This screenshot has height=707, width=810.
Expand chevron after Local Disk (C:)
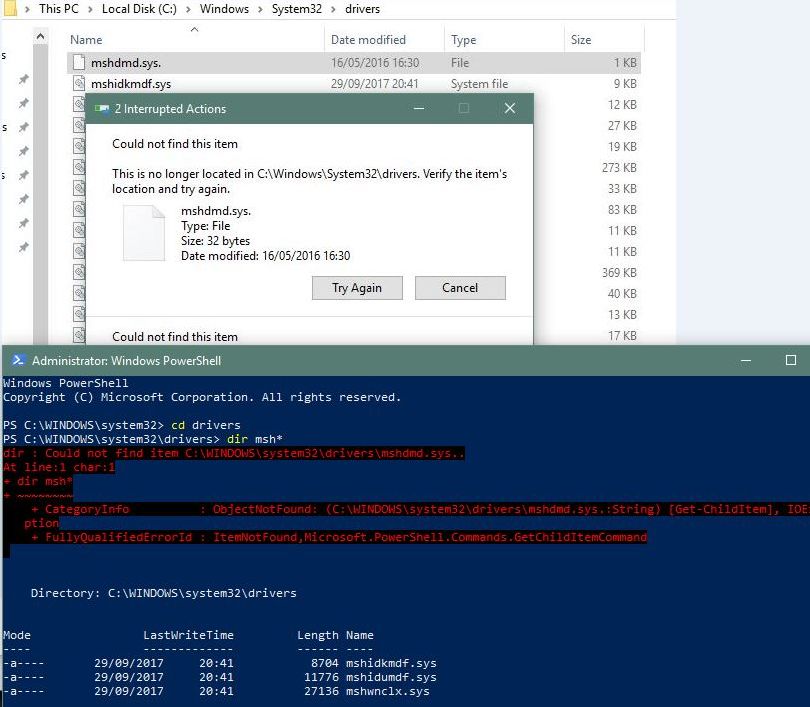click(189, 9)
